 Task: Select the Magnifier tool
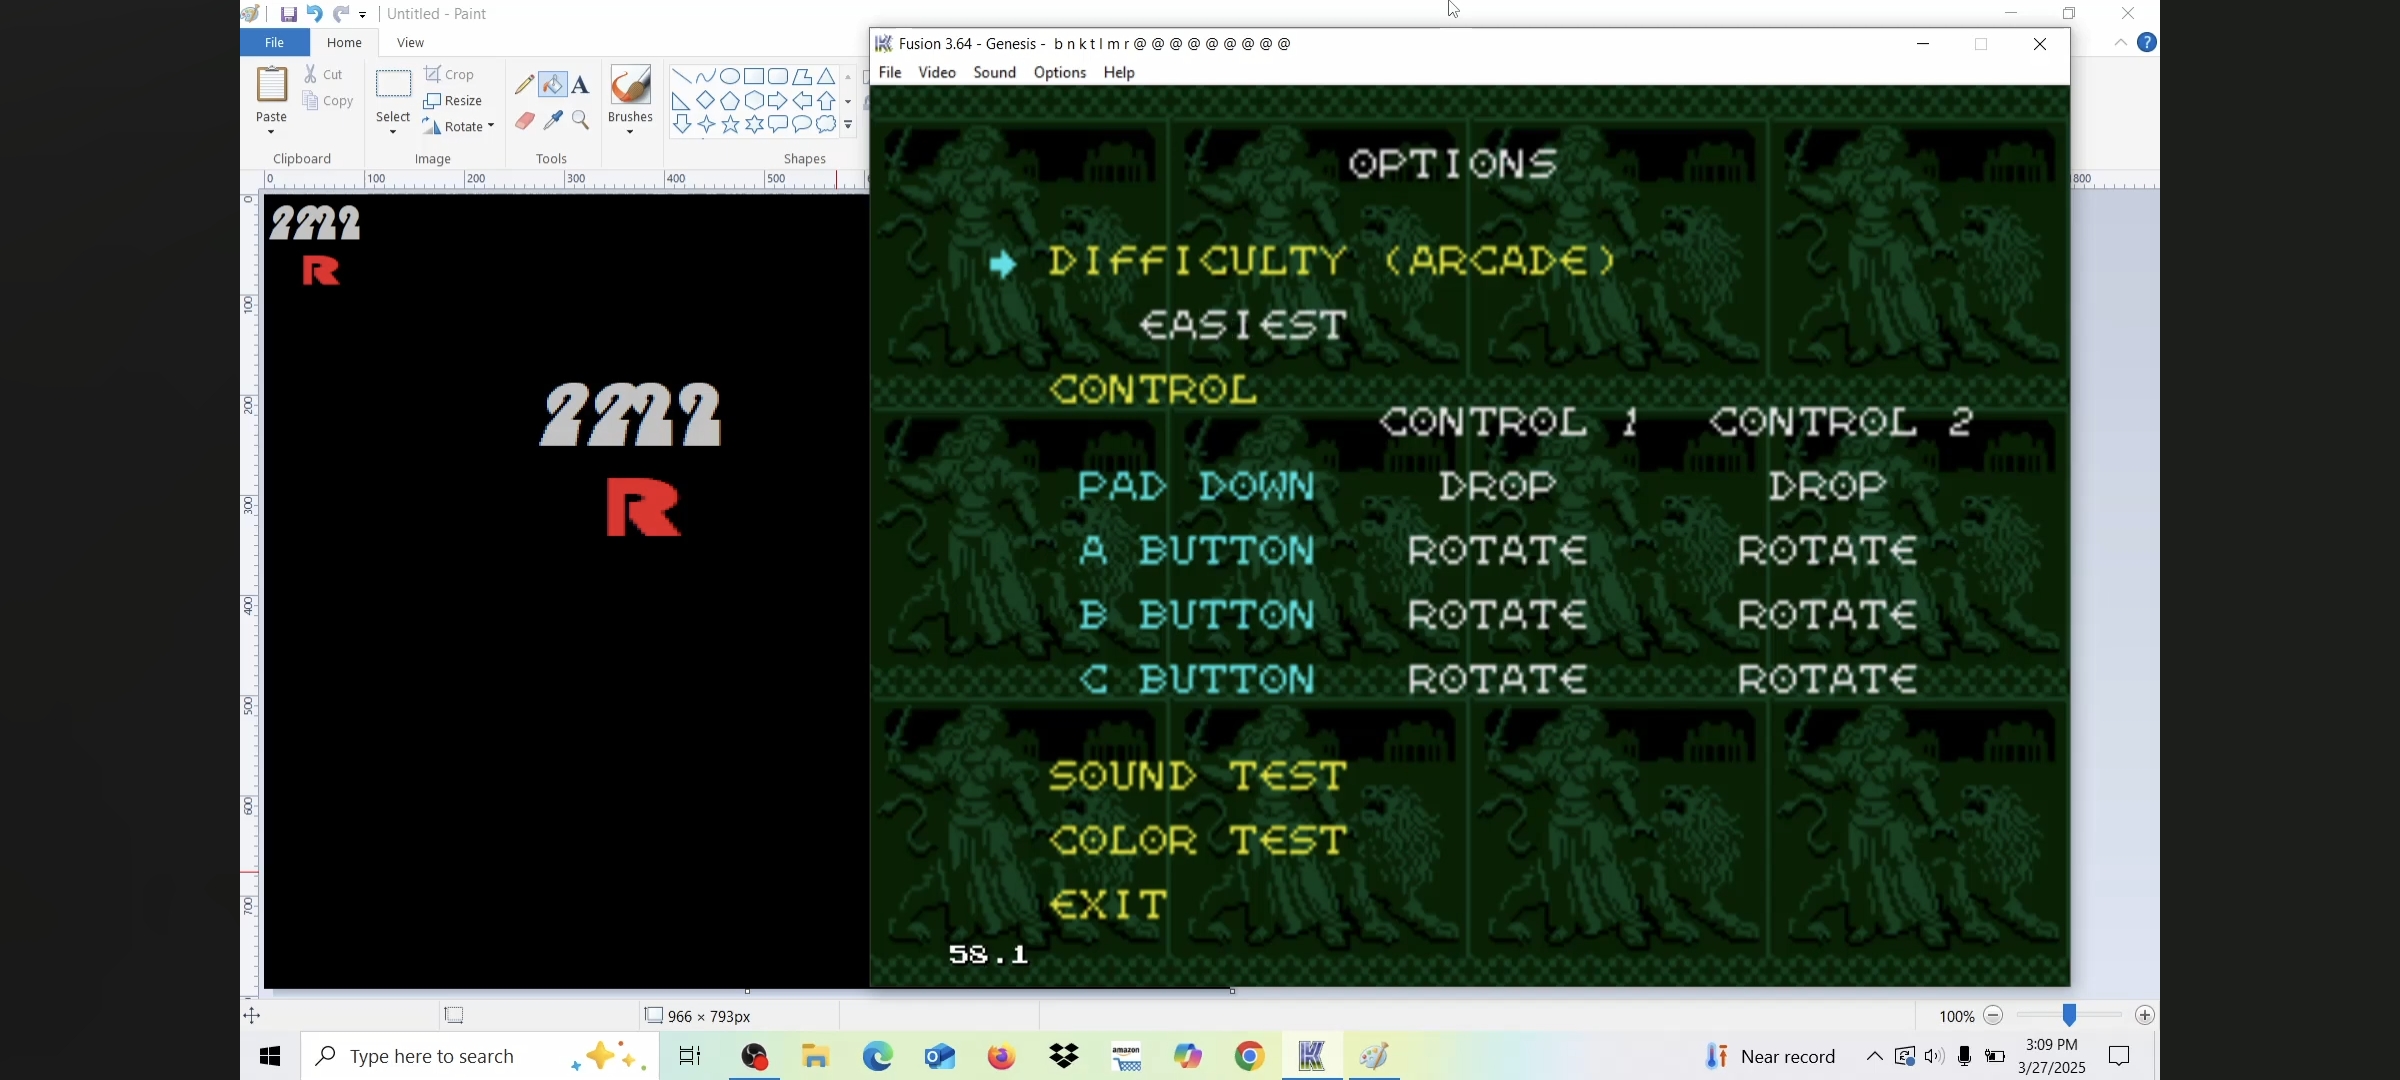click(x=581, y=121)
